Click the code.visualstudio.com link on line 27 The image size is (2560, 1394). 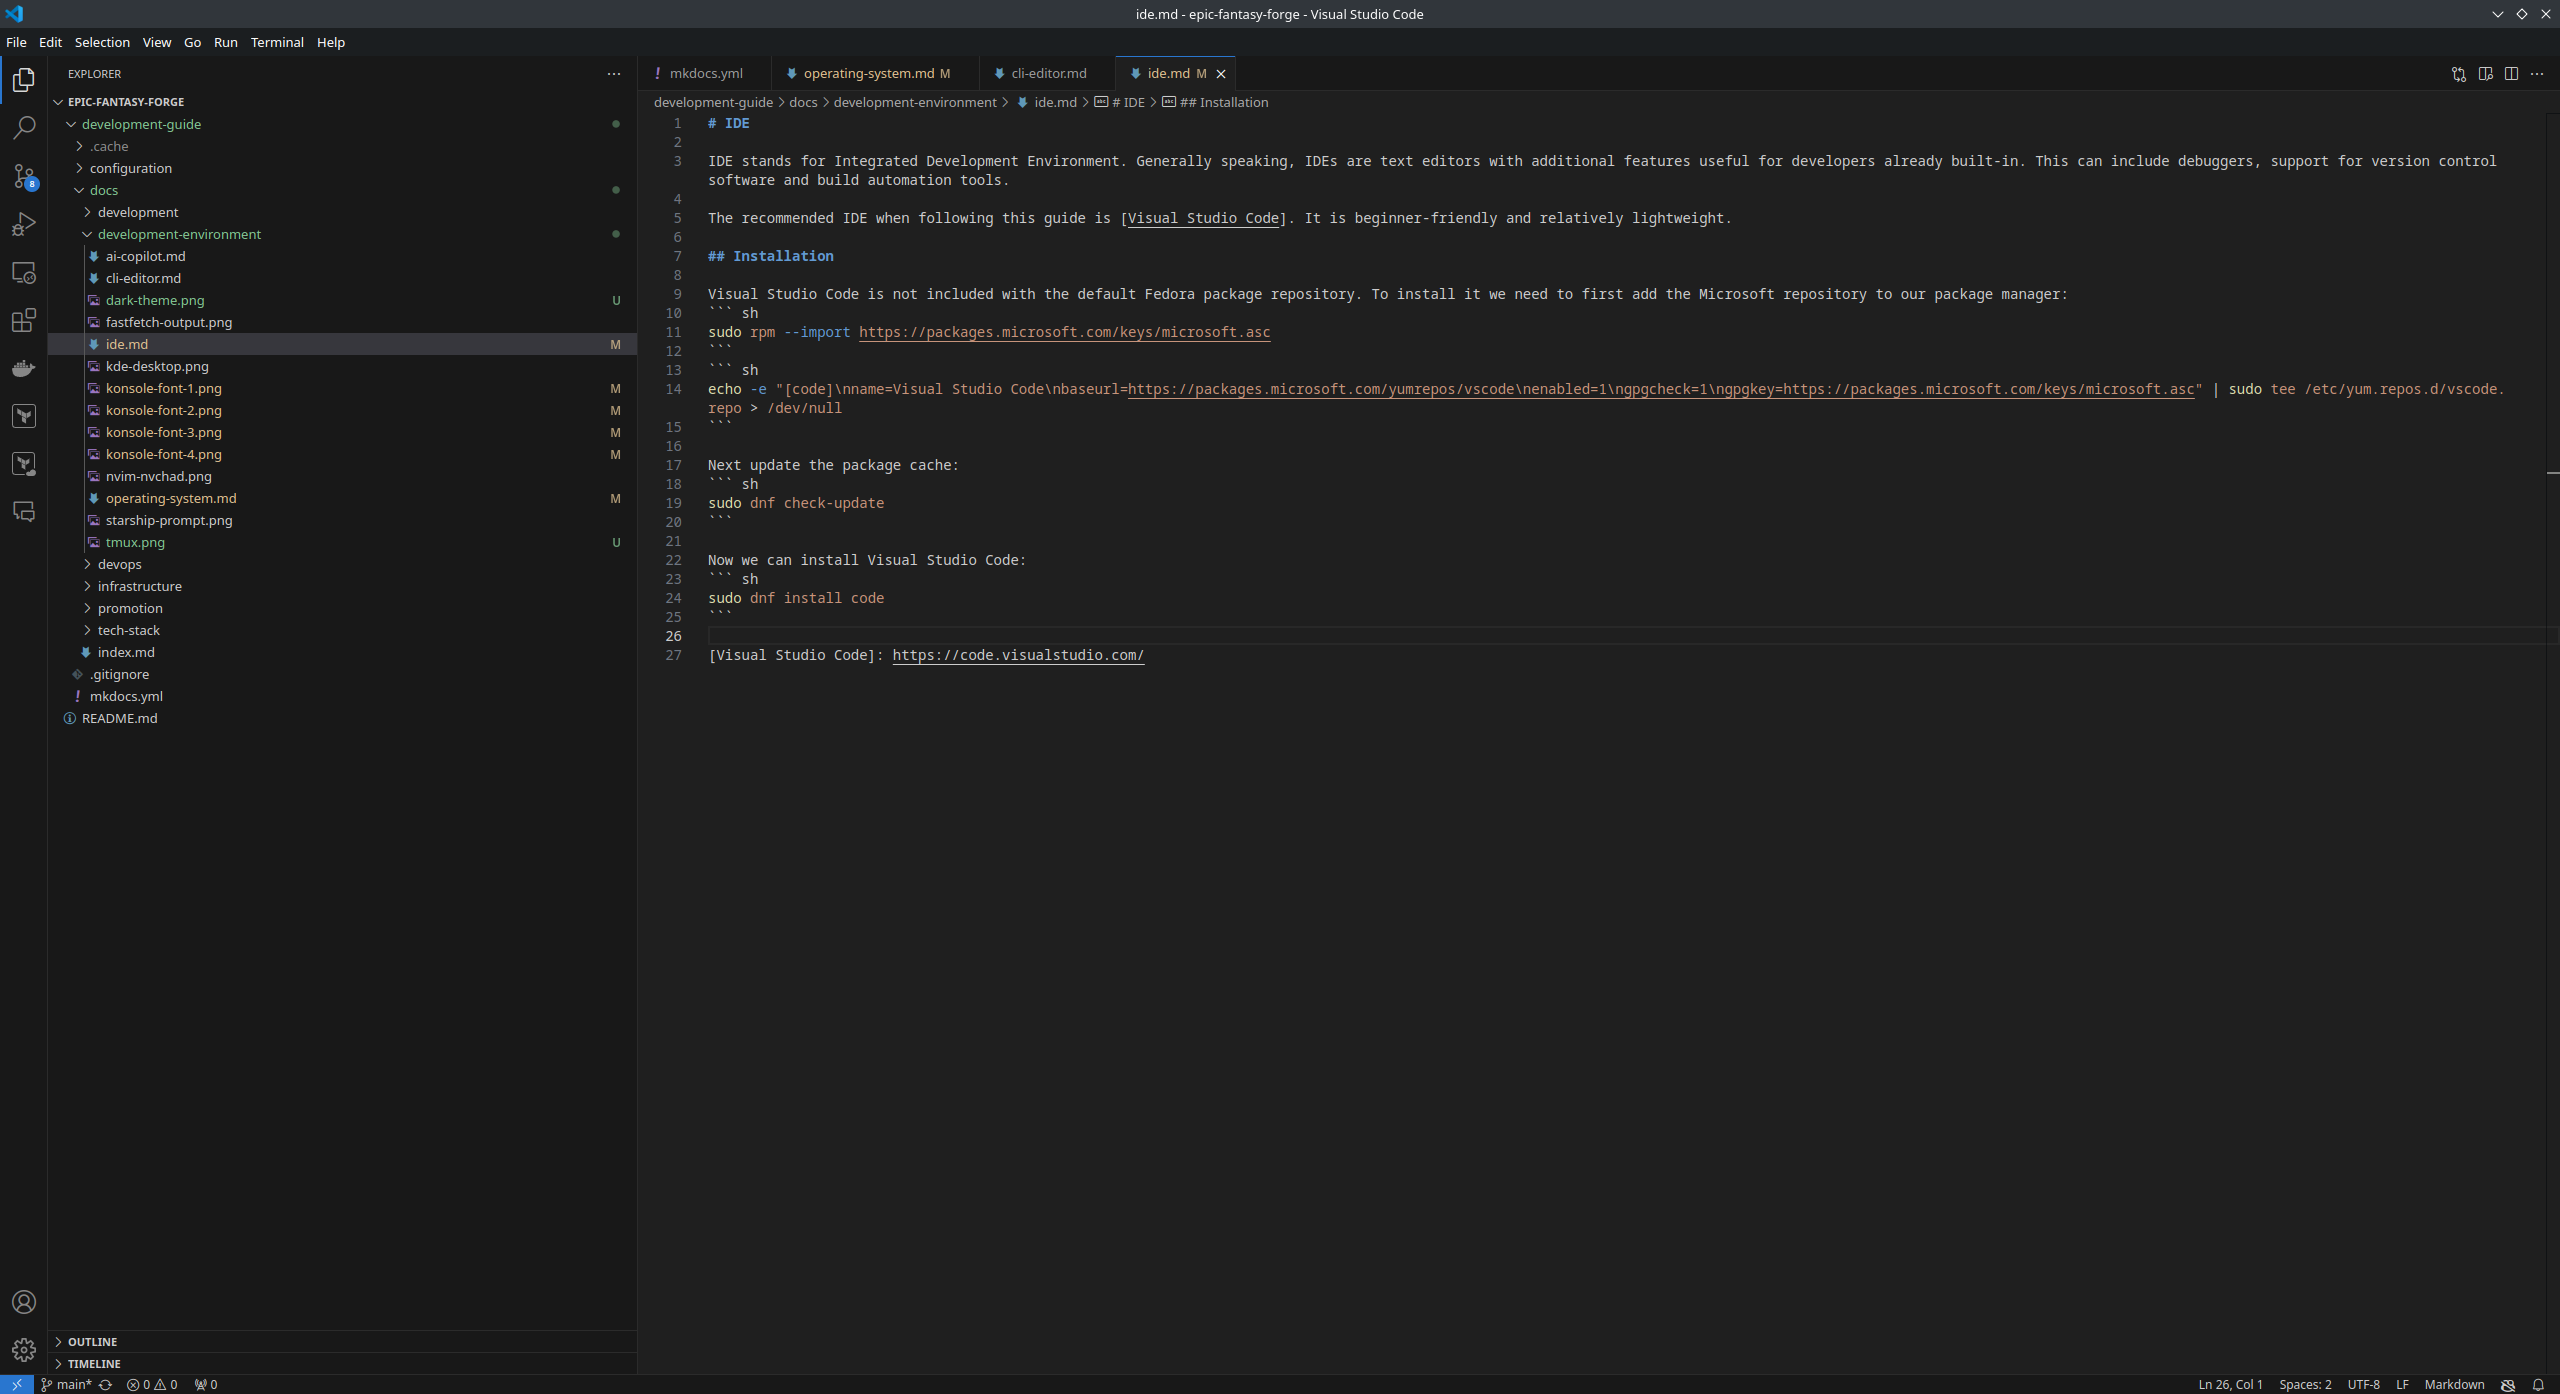click(x=1018, y=655)
